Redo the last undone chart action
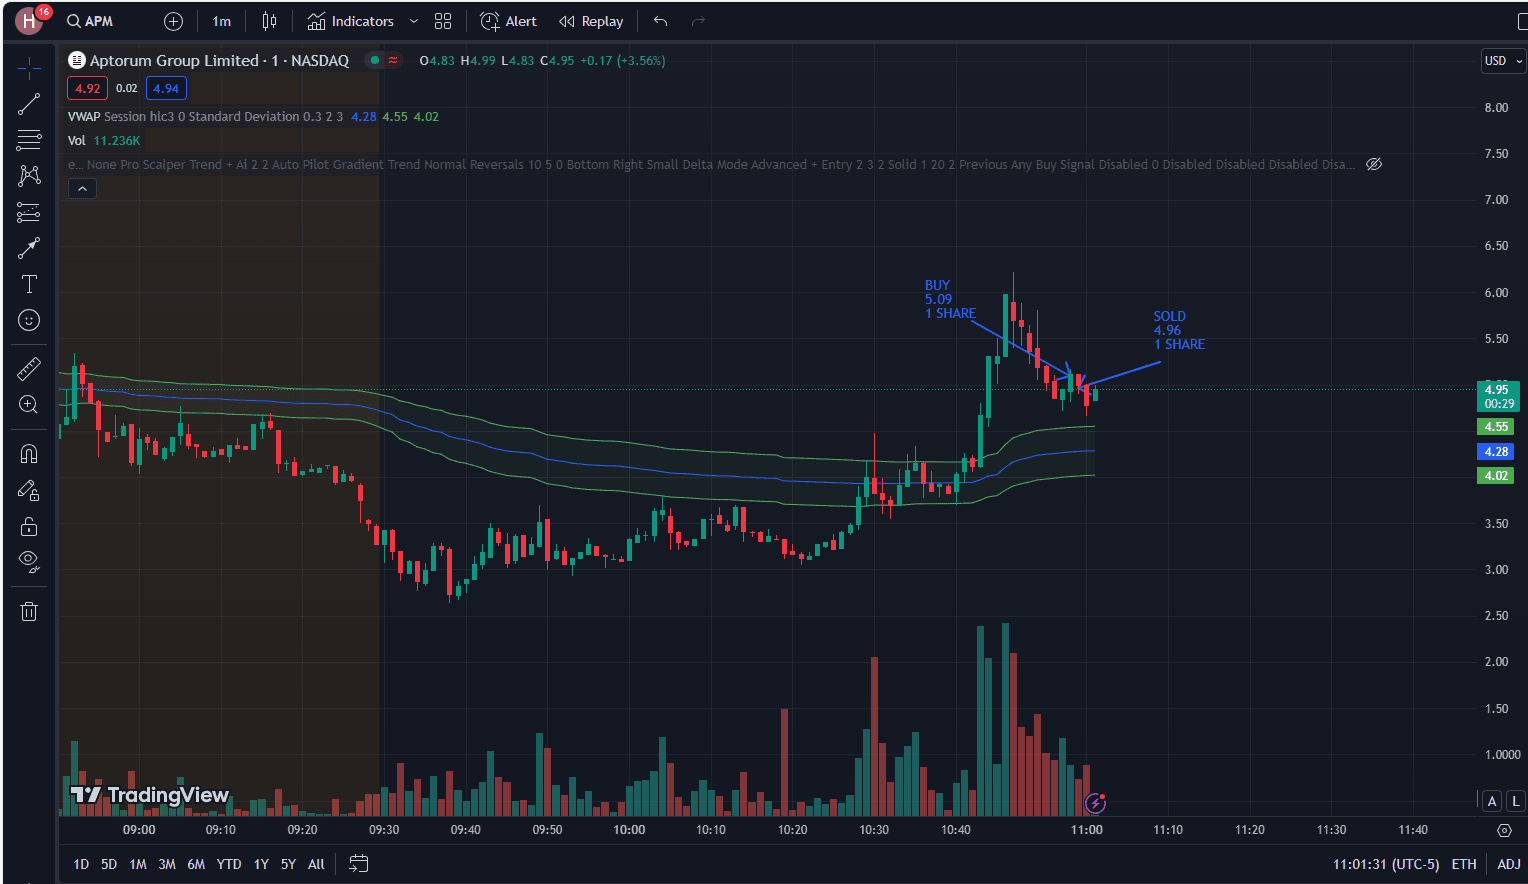The image size is (1528, 884). (x=698, y=21)
